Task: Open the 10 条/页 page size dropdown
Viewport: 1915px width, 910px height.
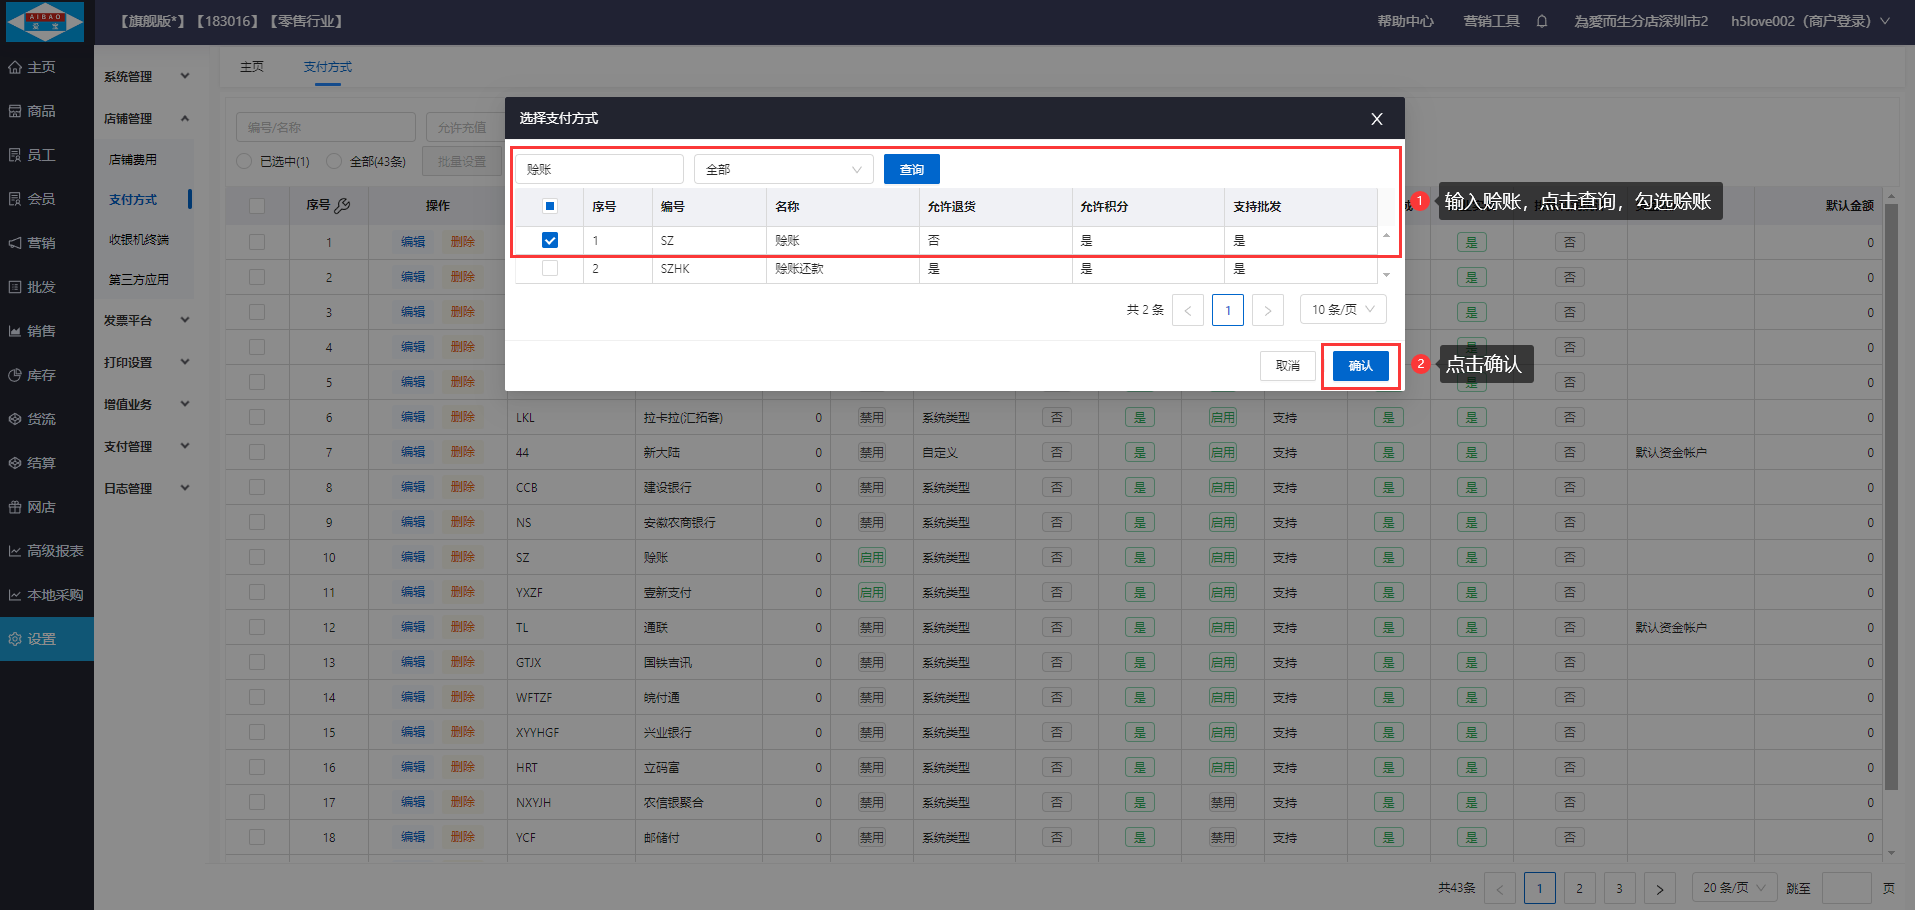Action: 1342,310
